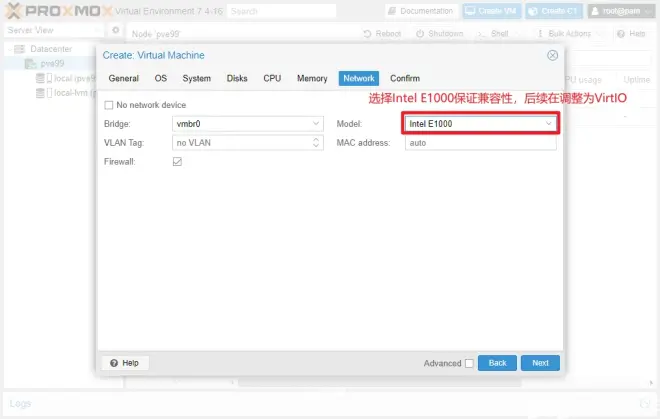Open the Bridge vmbr0 dropdown
The width and height of the screenshot is (660, 419).
316,124
